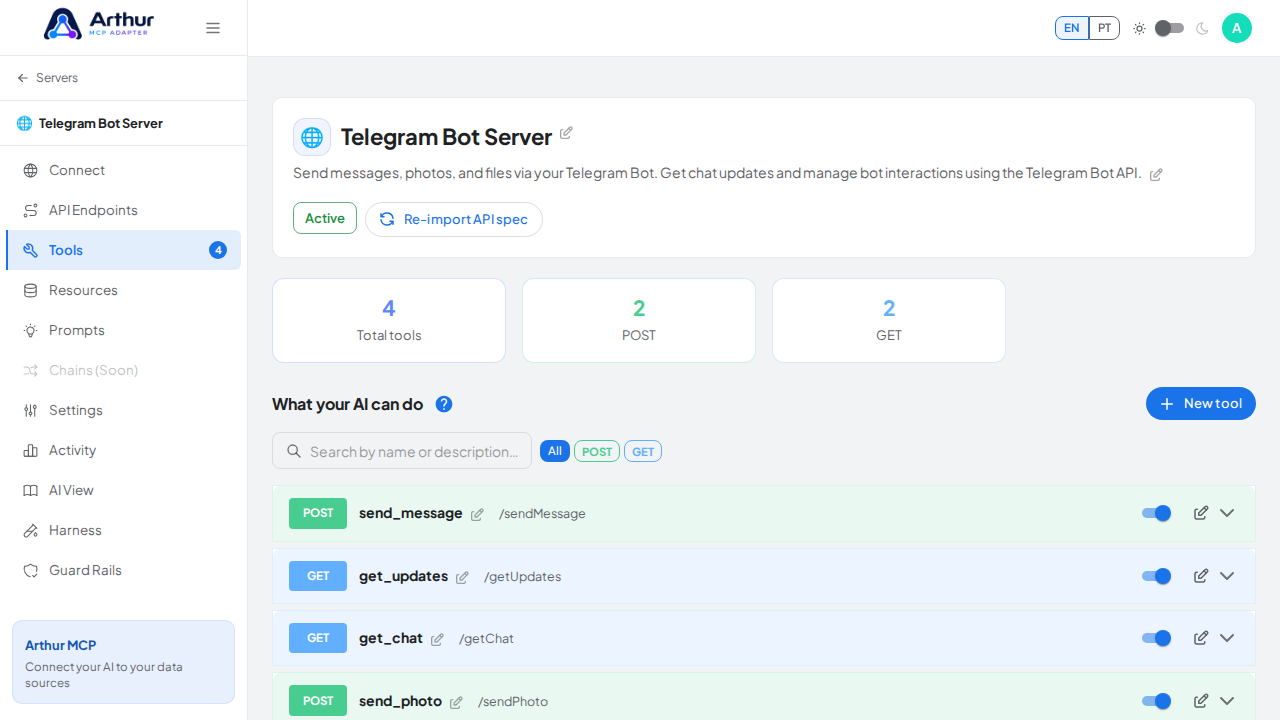Go back using Servers arrow
This screenshot has height=720, width=1280.
click(47, 78)
